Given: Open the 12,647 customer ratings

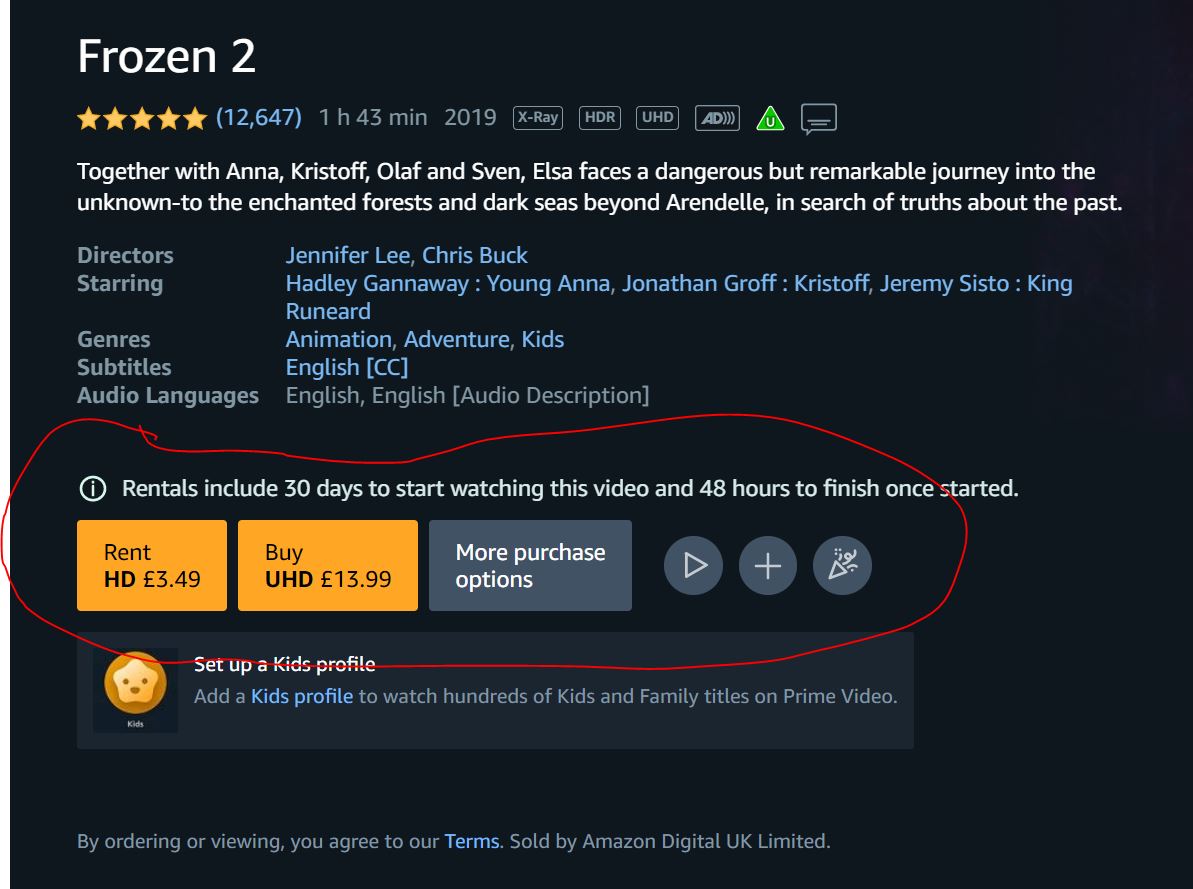Looking at the screenshot, I should (258, 118).
